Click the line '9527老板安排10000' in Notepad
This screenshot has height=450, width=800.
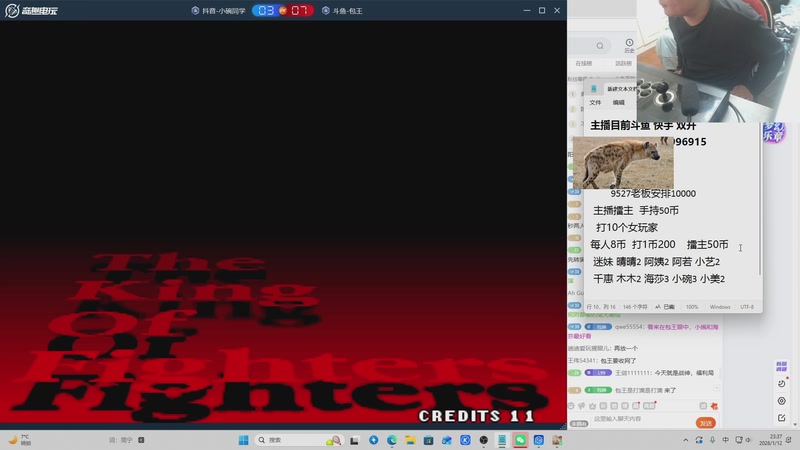tap(653, 193)
